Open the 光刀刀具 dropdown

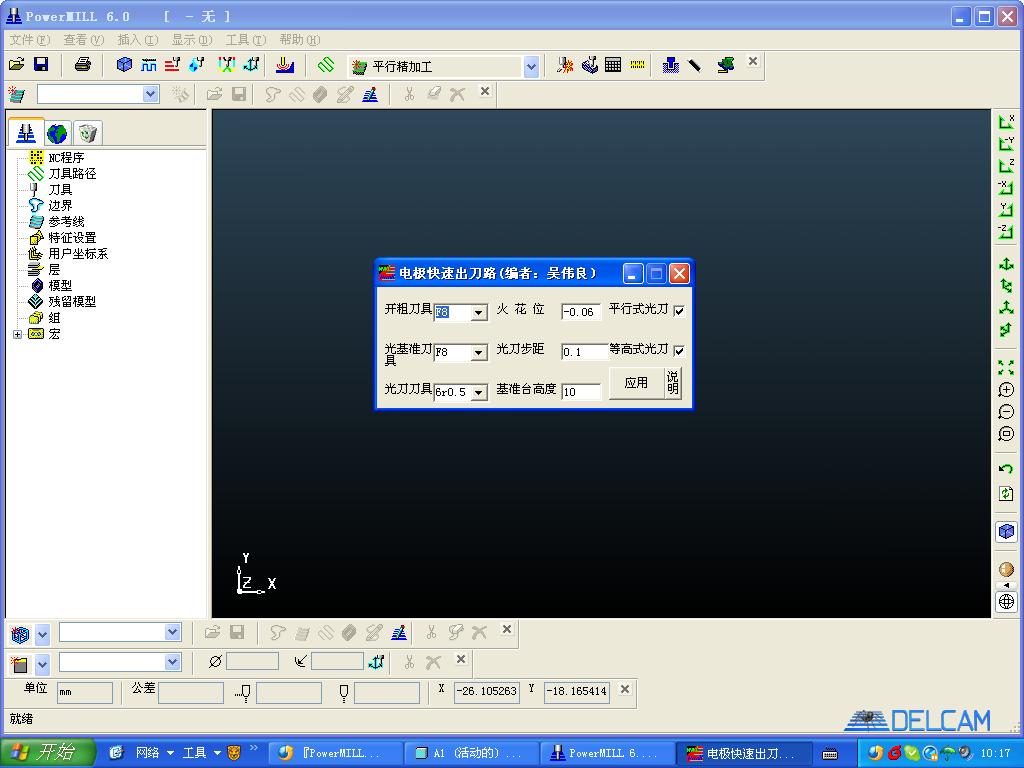pos(479,392)
